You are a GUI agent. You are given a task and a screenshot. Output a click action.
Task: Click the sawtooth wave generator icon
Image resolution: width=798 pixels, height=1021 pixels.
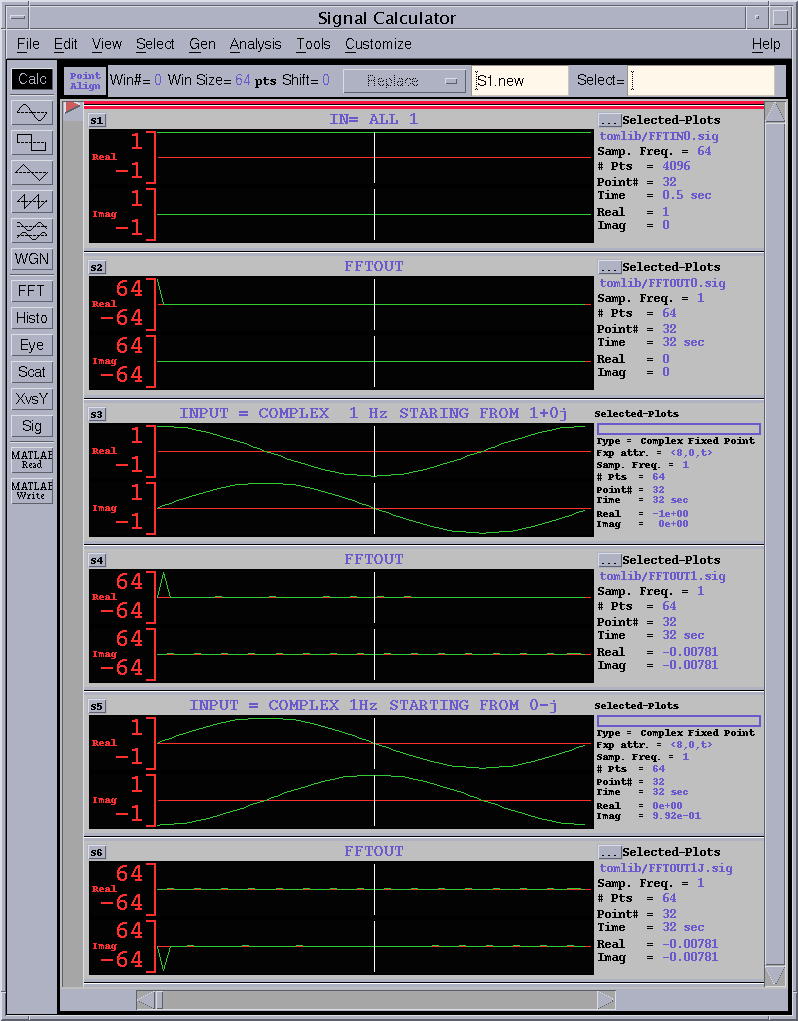(32, 201)
